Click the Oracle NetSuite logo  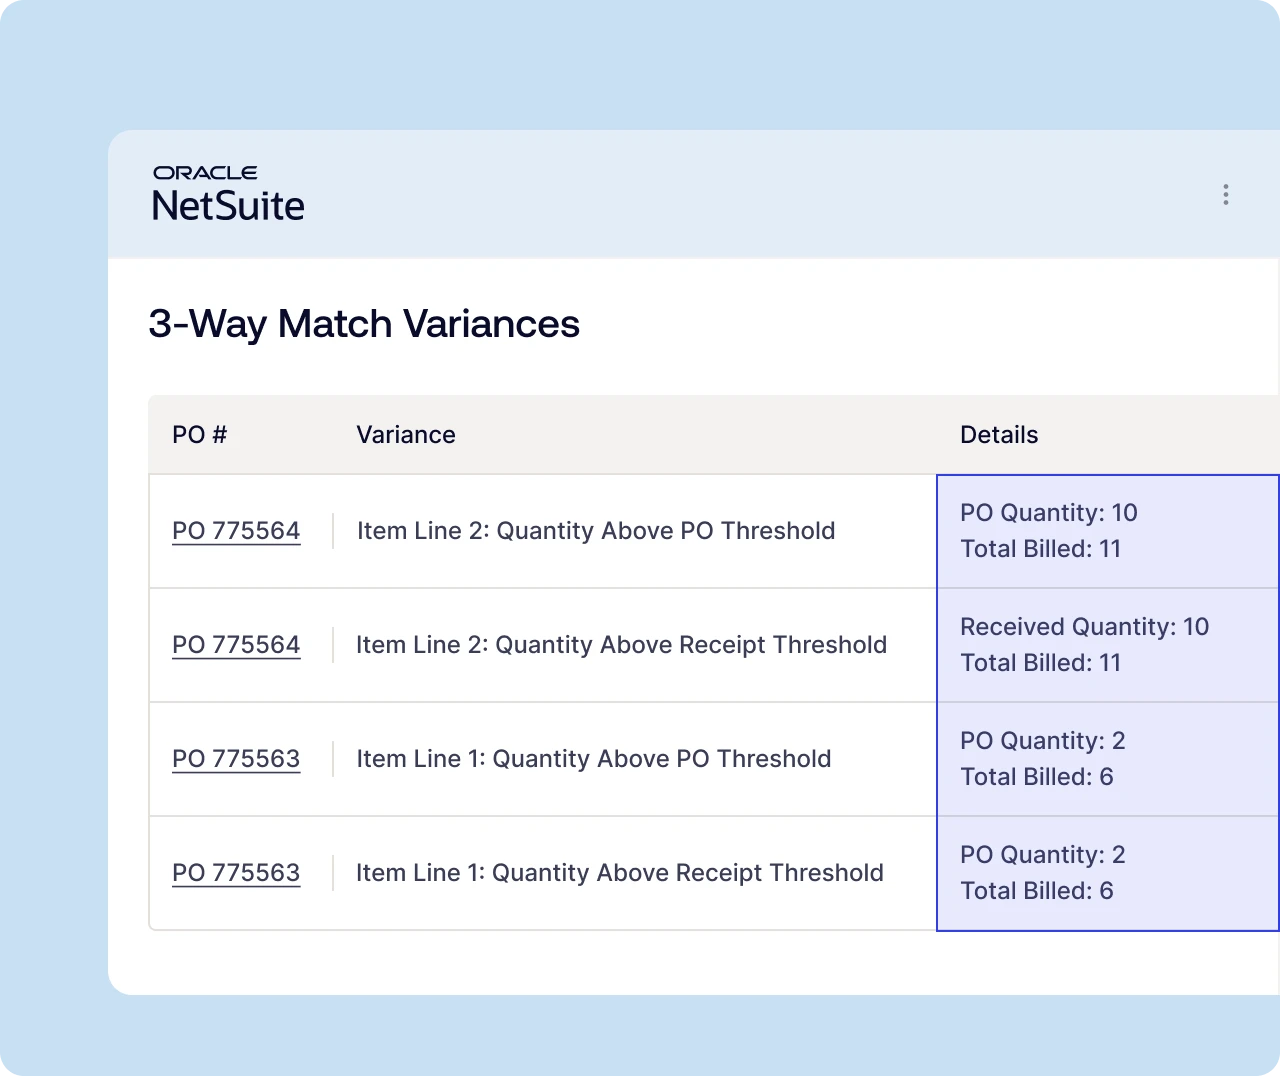tap(228, 194)
